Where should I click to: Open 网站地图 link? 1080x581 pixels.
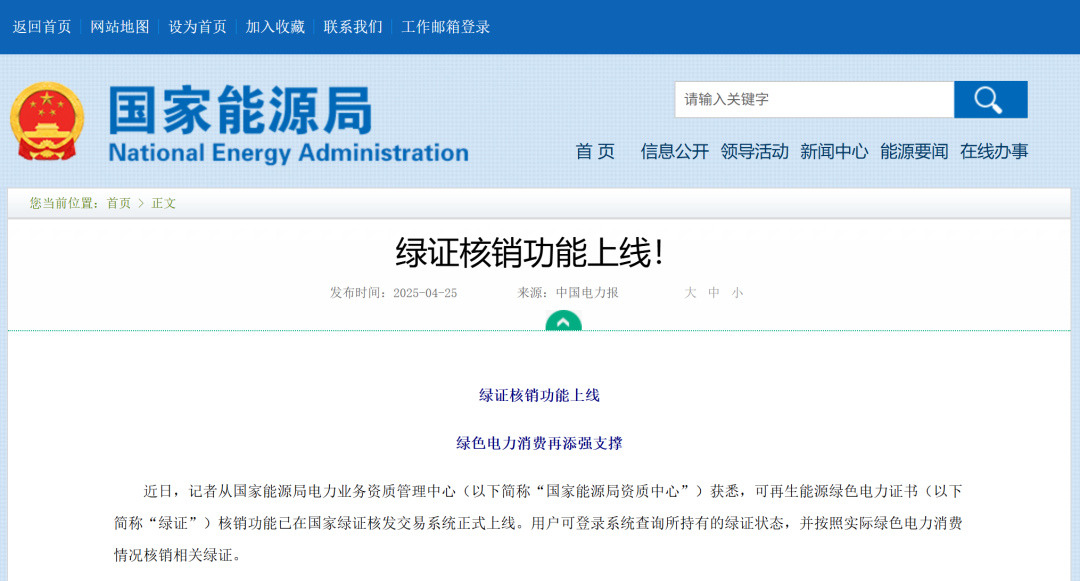120,27
